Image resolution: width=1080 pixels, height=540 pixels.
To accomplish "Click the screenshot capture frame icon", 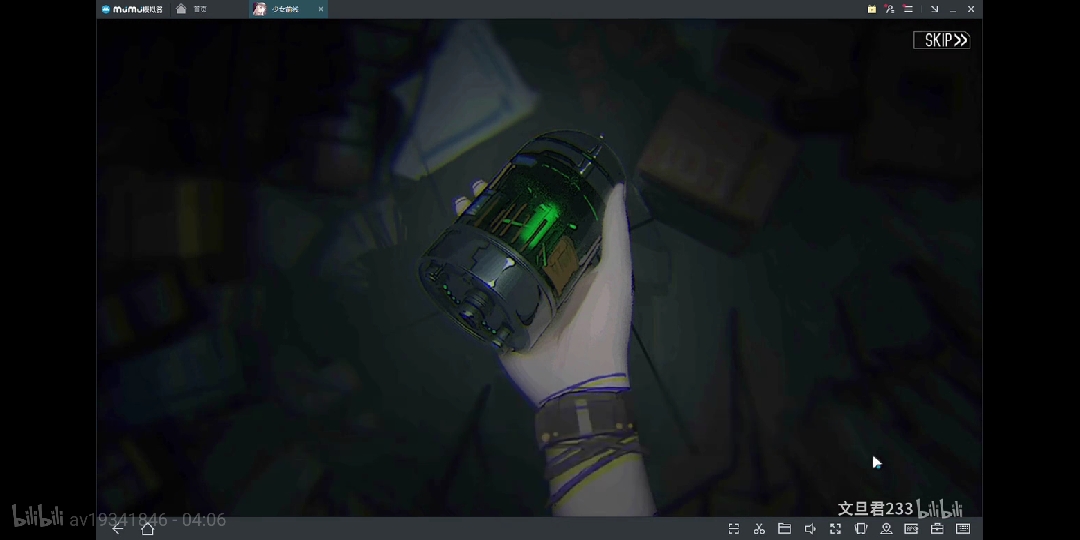I will tap(734, 528).
